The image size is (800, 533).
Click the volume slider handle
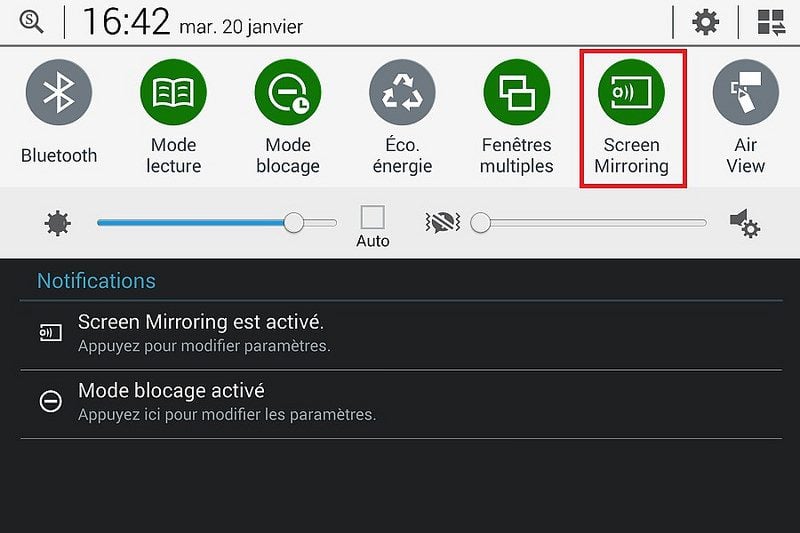coord(480,223)
